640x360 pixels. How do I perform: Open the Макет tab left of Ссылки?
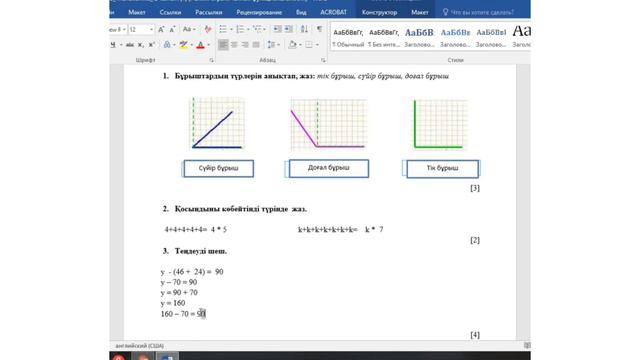click(x=137, y=12)
